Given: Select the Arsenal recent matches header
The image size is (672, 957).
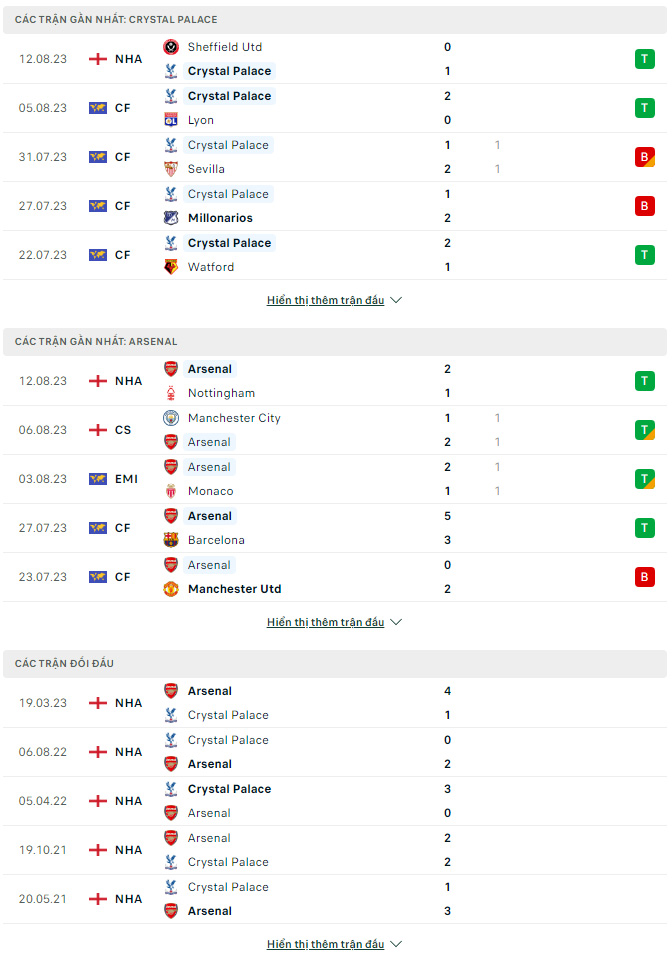Looking at the screenshot, I should click(x=335, y=342).
